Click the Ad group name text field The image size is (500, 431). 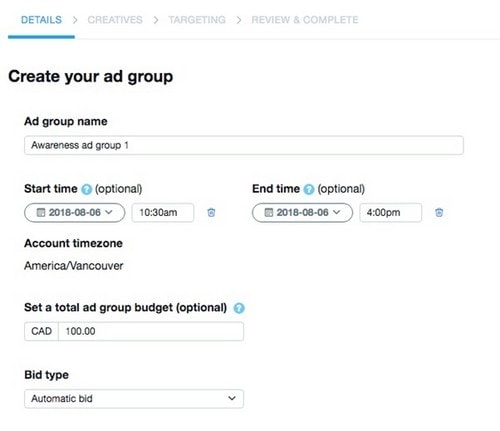coord(244,145)
